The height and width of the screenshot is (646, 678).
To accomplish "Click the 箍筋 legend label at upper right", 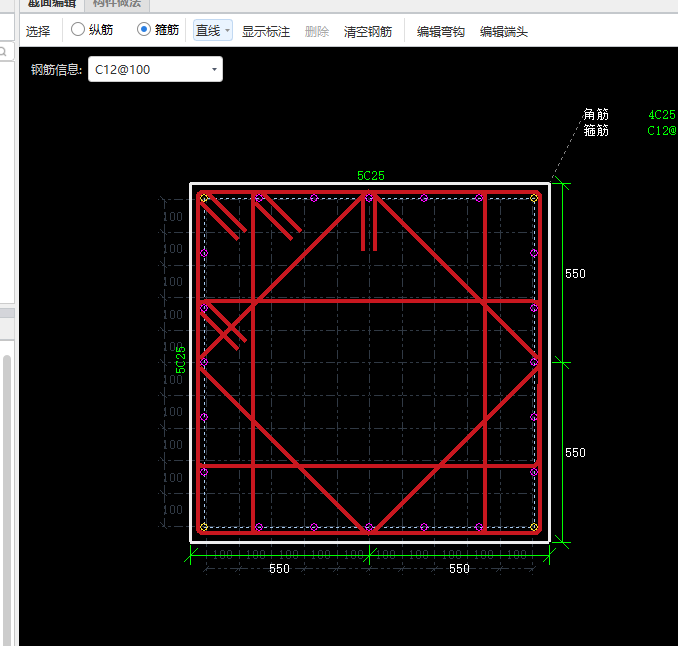I will [596, 130].
